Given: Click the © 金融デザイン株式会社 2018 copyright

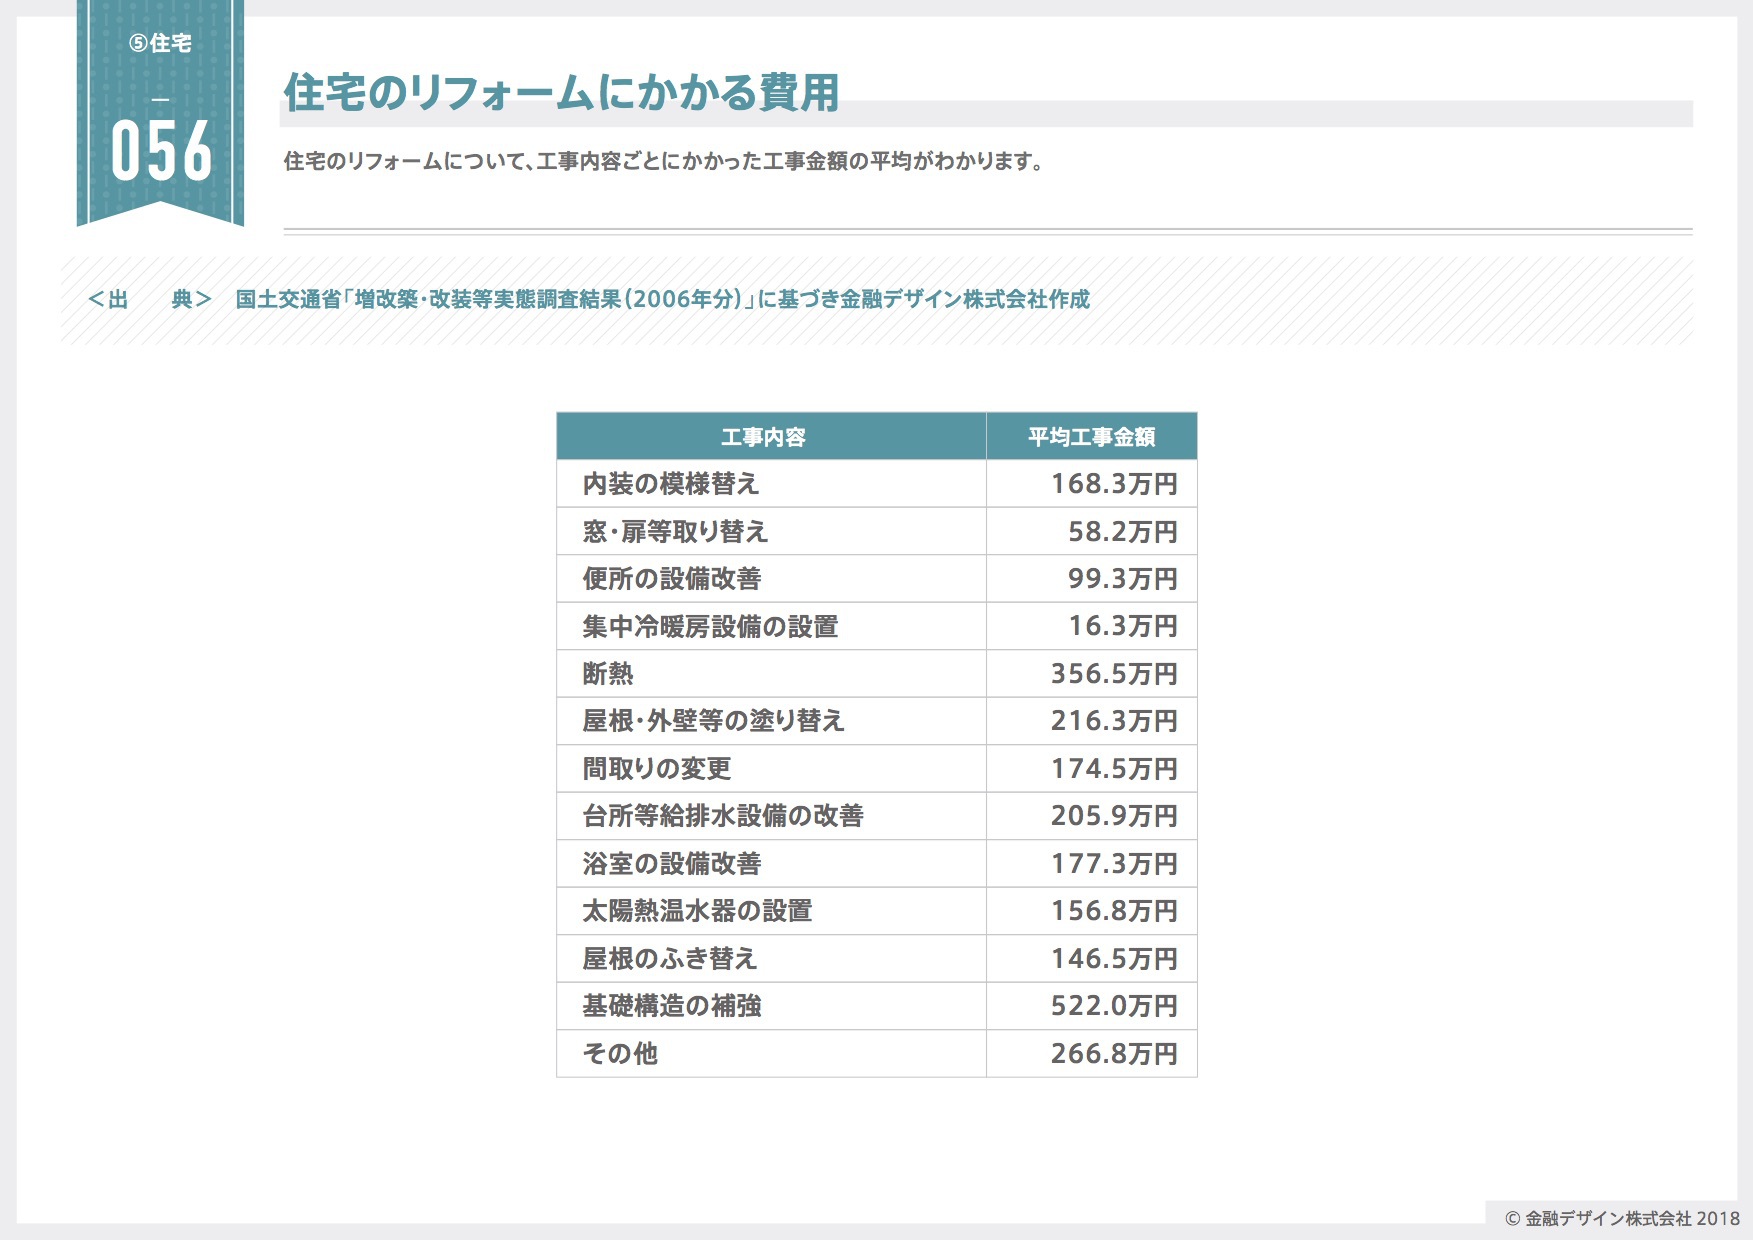Looking at the screenshot, I should click(1622, 1218).
